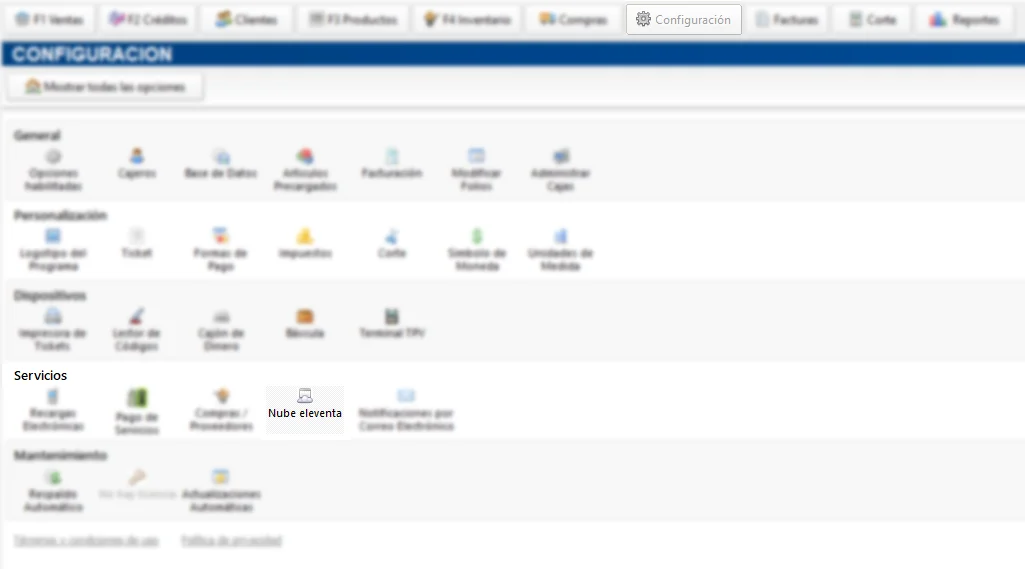Open Administrar Cajas option
Viewport: 1025px width, 569px height.
pyautogui.click(x=560, y=170)
